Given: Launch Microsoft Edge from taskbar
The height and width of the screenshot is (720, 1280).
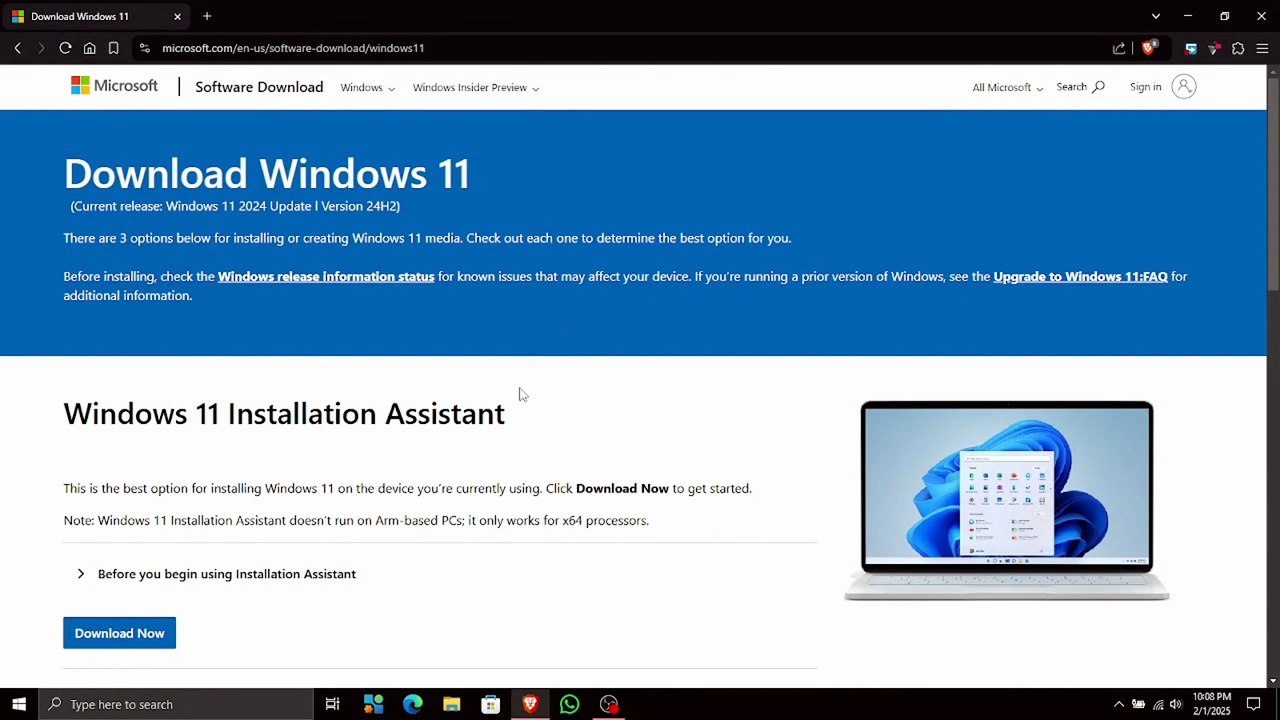Looking at the screenshot, I should click(412, 704).
